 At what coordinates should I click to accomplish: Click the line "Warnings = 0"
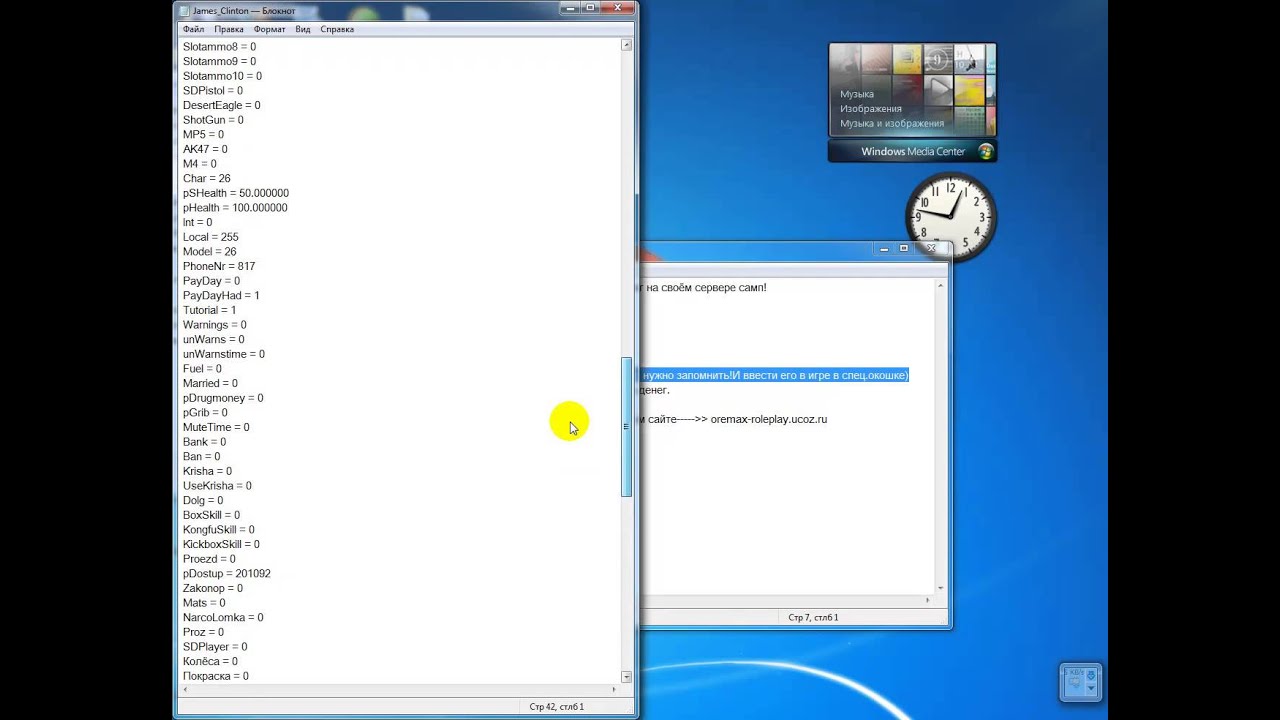[214, 325]
